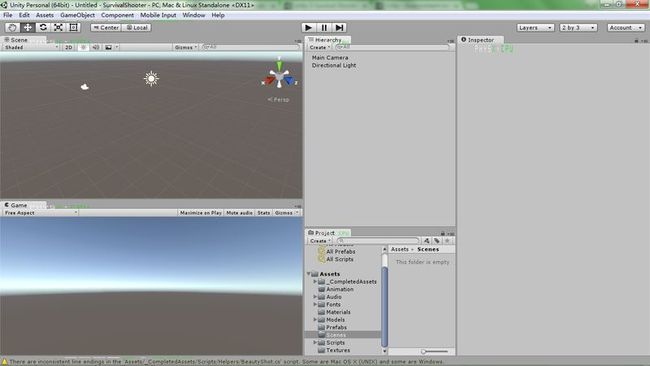The image size is (650, 366).
Task: Open the Account dropdown
Action: tap(626, 28)
